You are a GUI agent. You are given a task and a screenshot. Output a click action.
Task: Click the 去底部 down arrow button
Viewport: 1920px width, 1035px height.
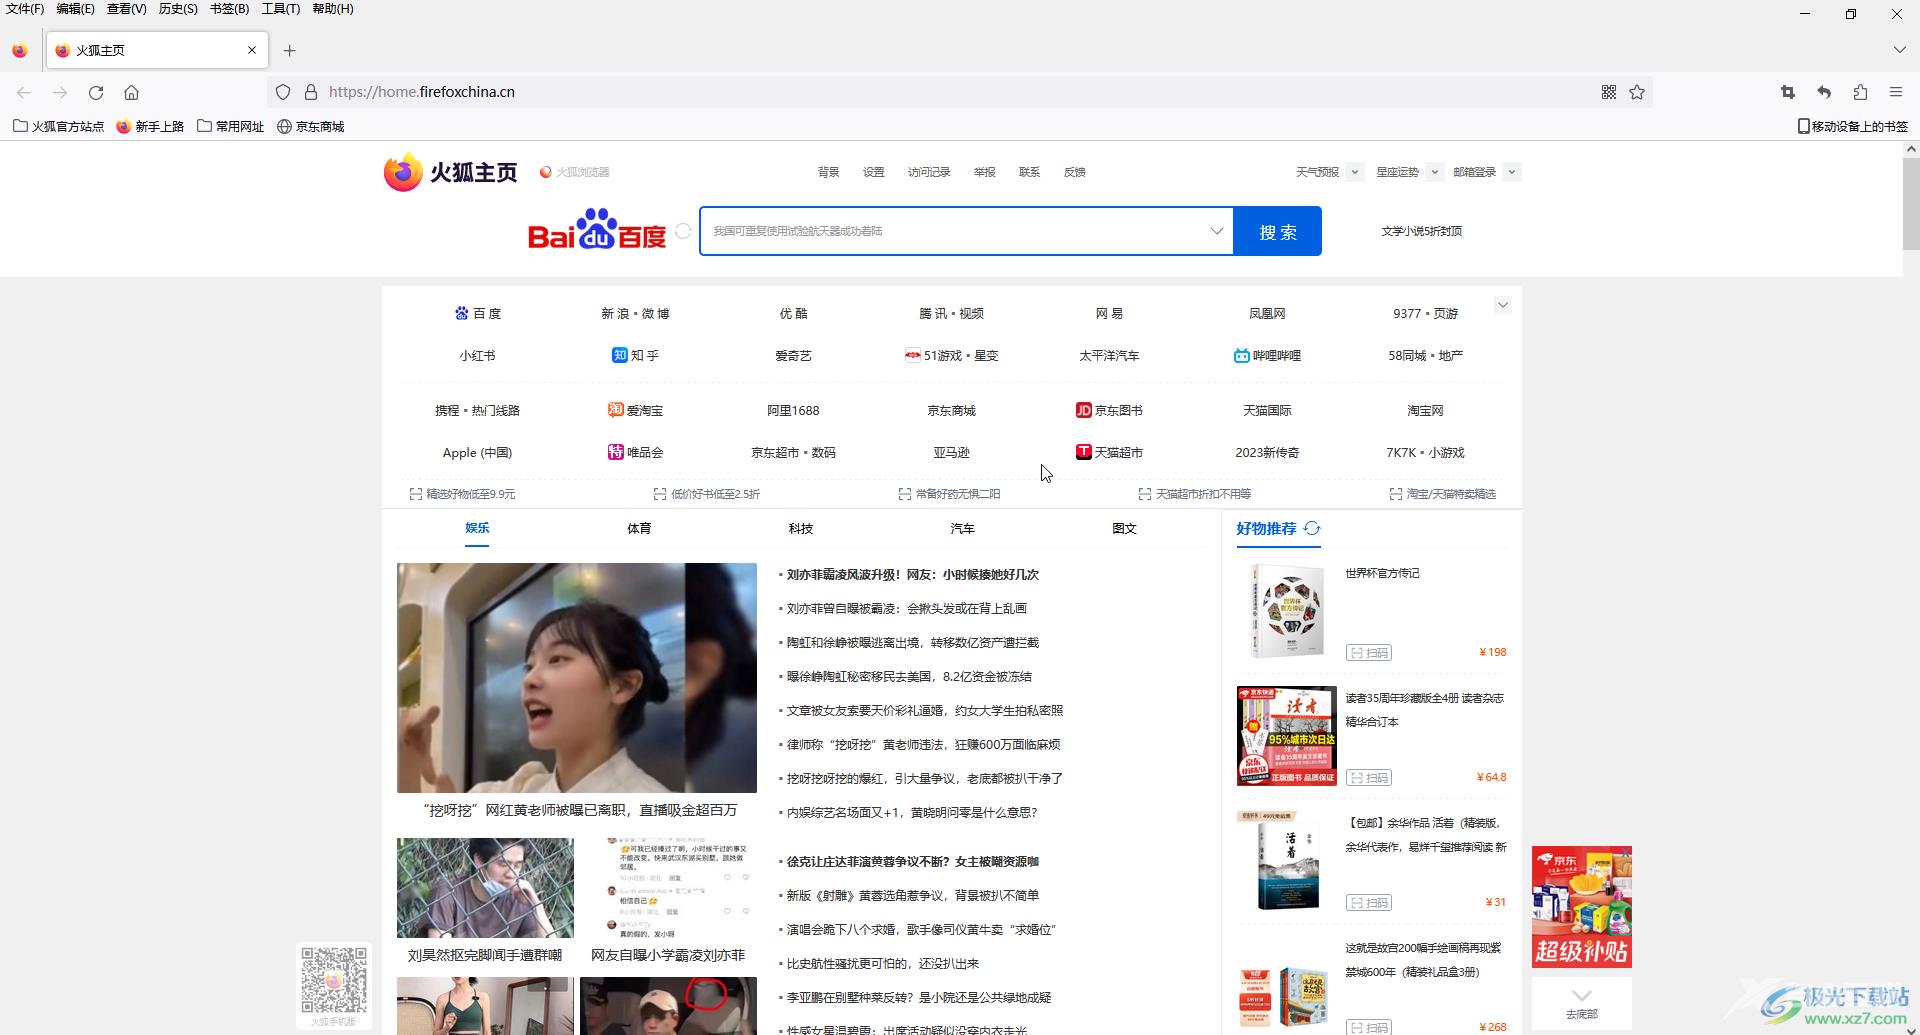click(1581, 1003)
